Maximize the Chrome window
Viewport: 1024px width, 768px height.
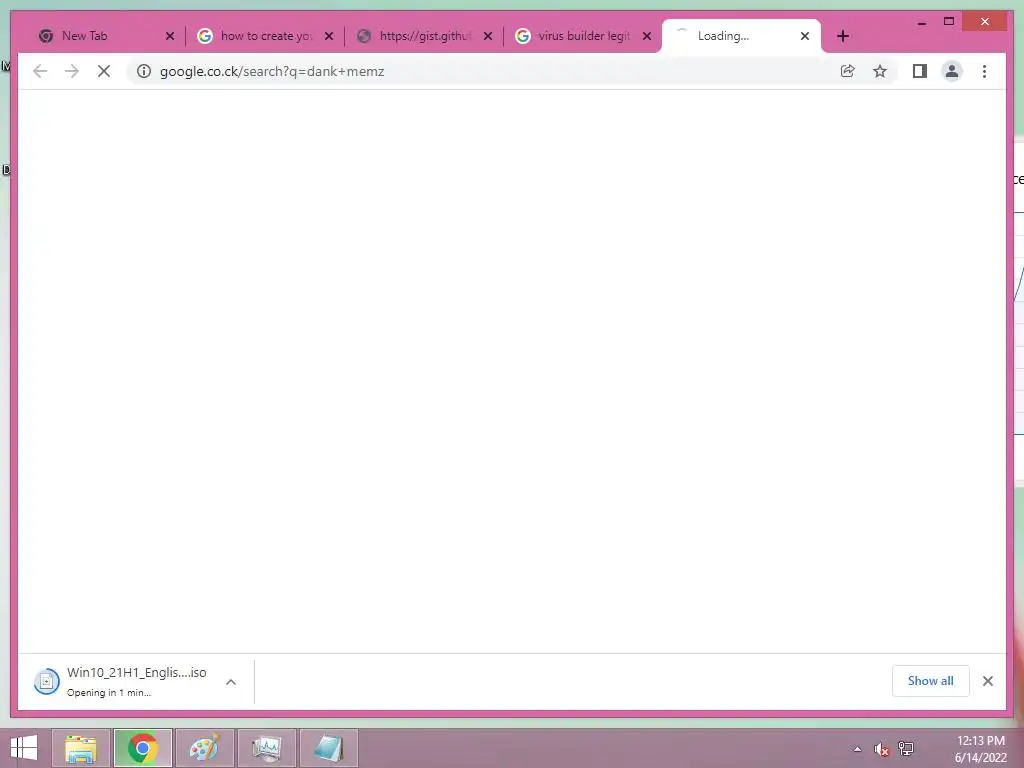[x=949, y=22]
